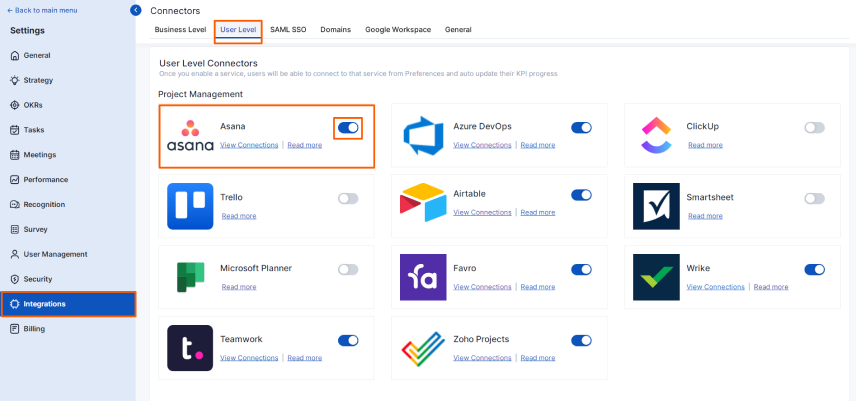
Task: Open the Domains tab
Action: [336, 29]
